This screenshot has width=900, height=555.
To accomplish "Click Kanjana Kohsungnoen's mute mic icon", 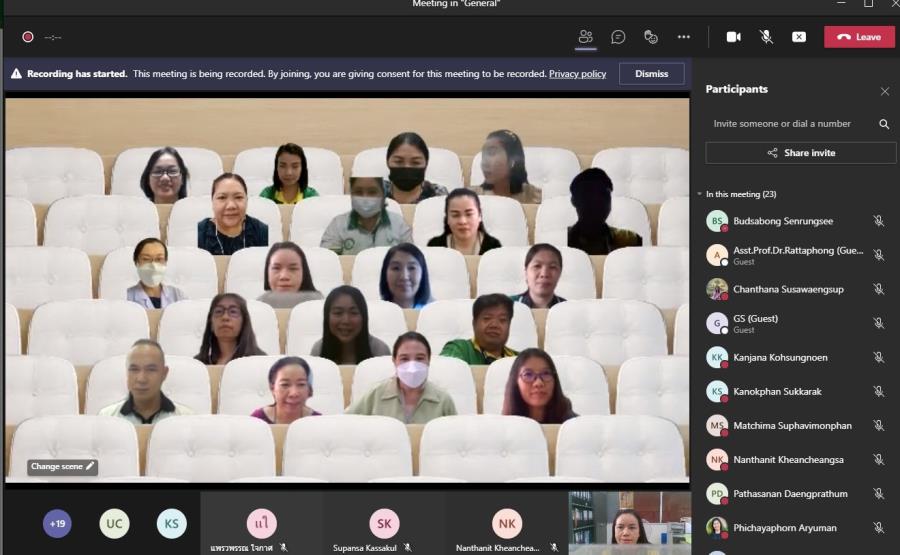I will pos(878,357).
